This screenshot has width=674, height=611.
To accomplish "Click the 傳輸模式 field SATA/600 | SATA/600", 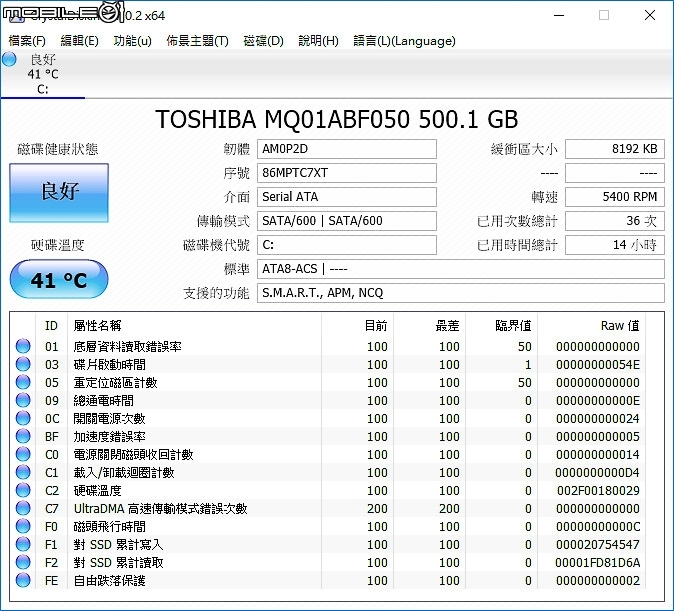I will [x=346, y=221].
